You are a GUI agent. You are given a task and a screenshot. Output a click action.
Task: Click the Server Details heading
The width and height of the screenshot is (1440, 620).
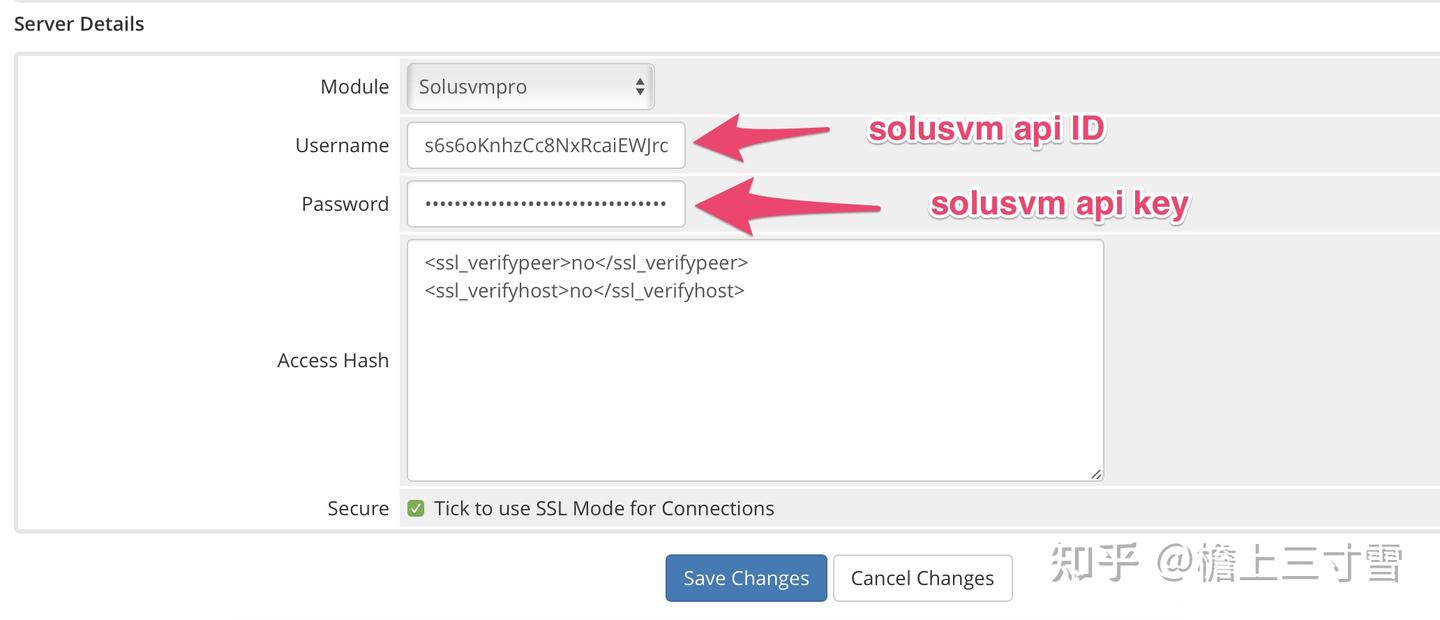coord(79,23)
